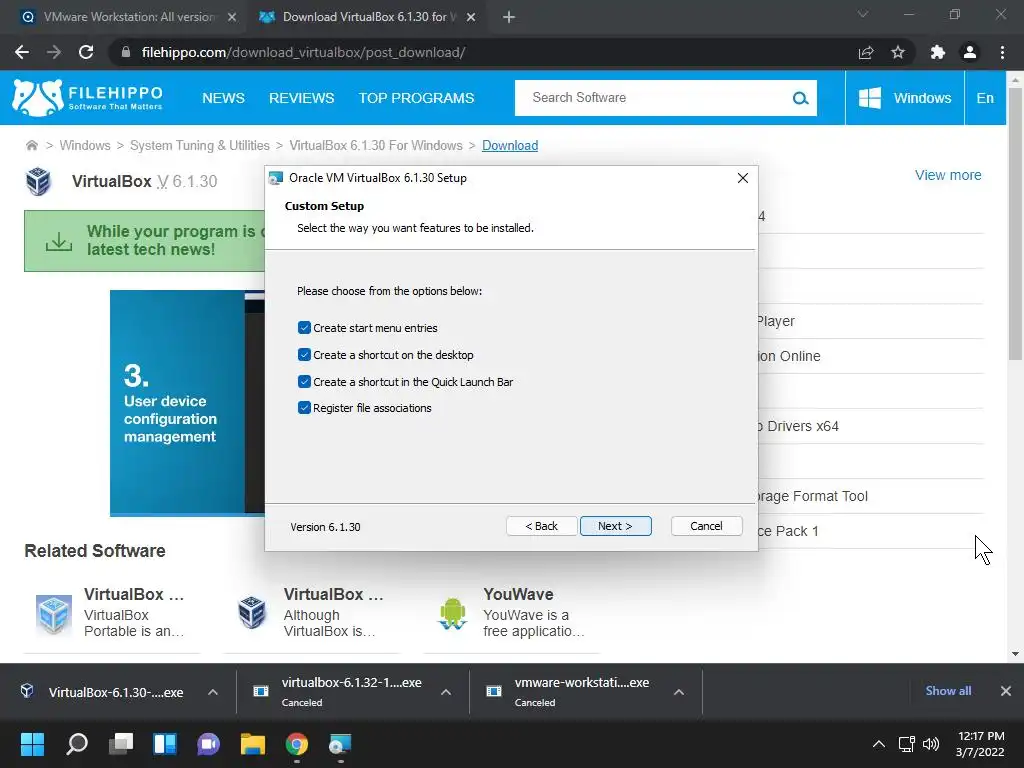Screen dimensions: 1024x768
Task: Open the Chrome extensions puzzle icon
Action: coord(938,52)
